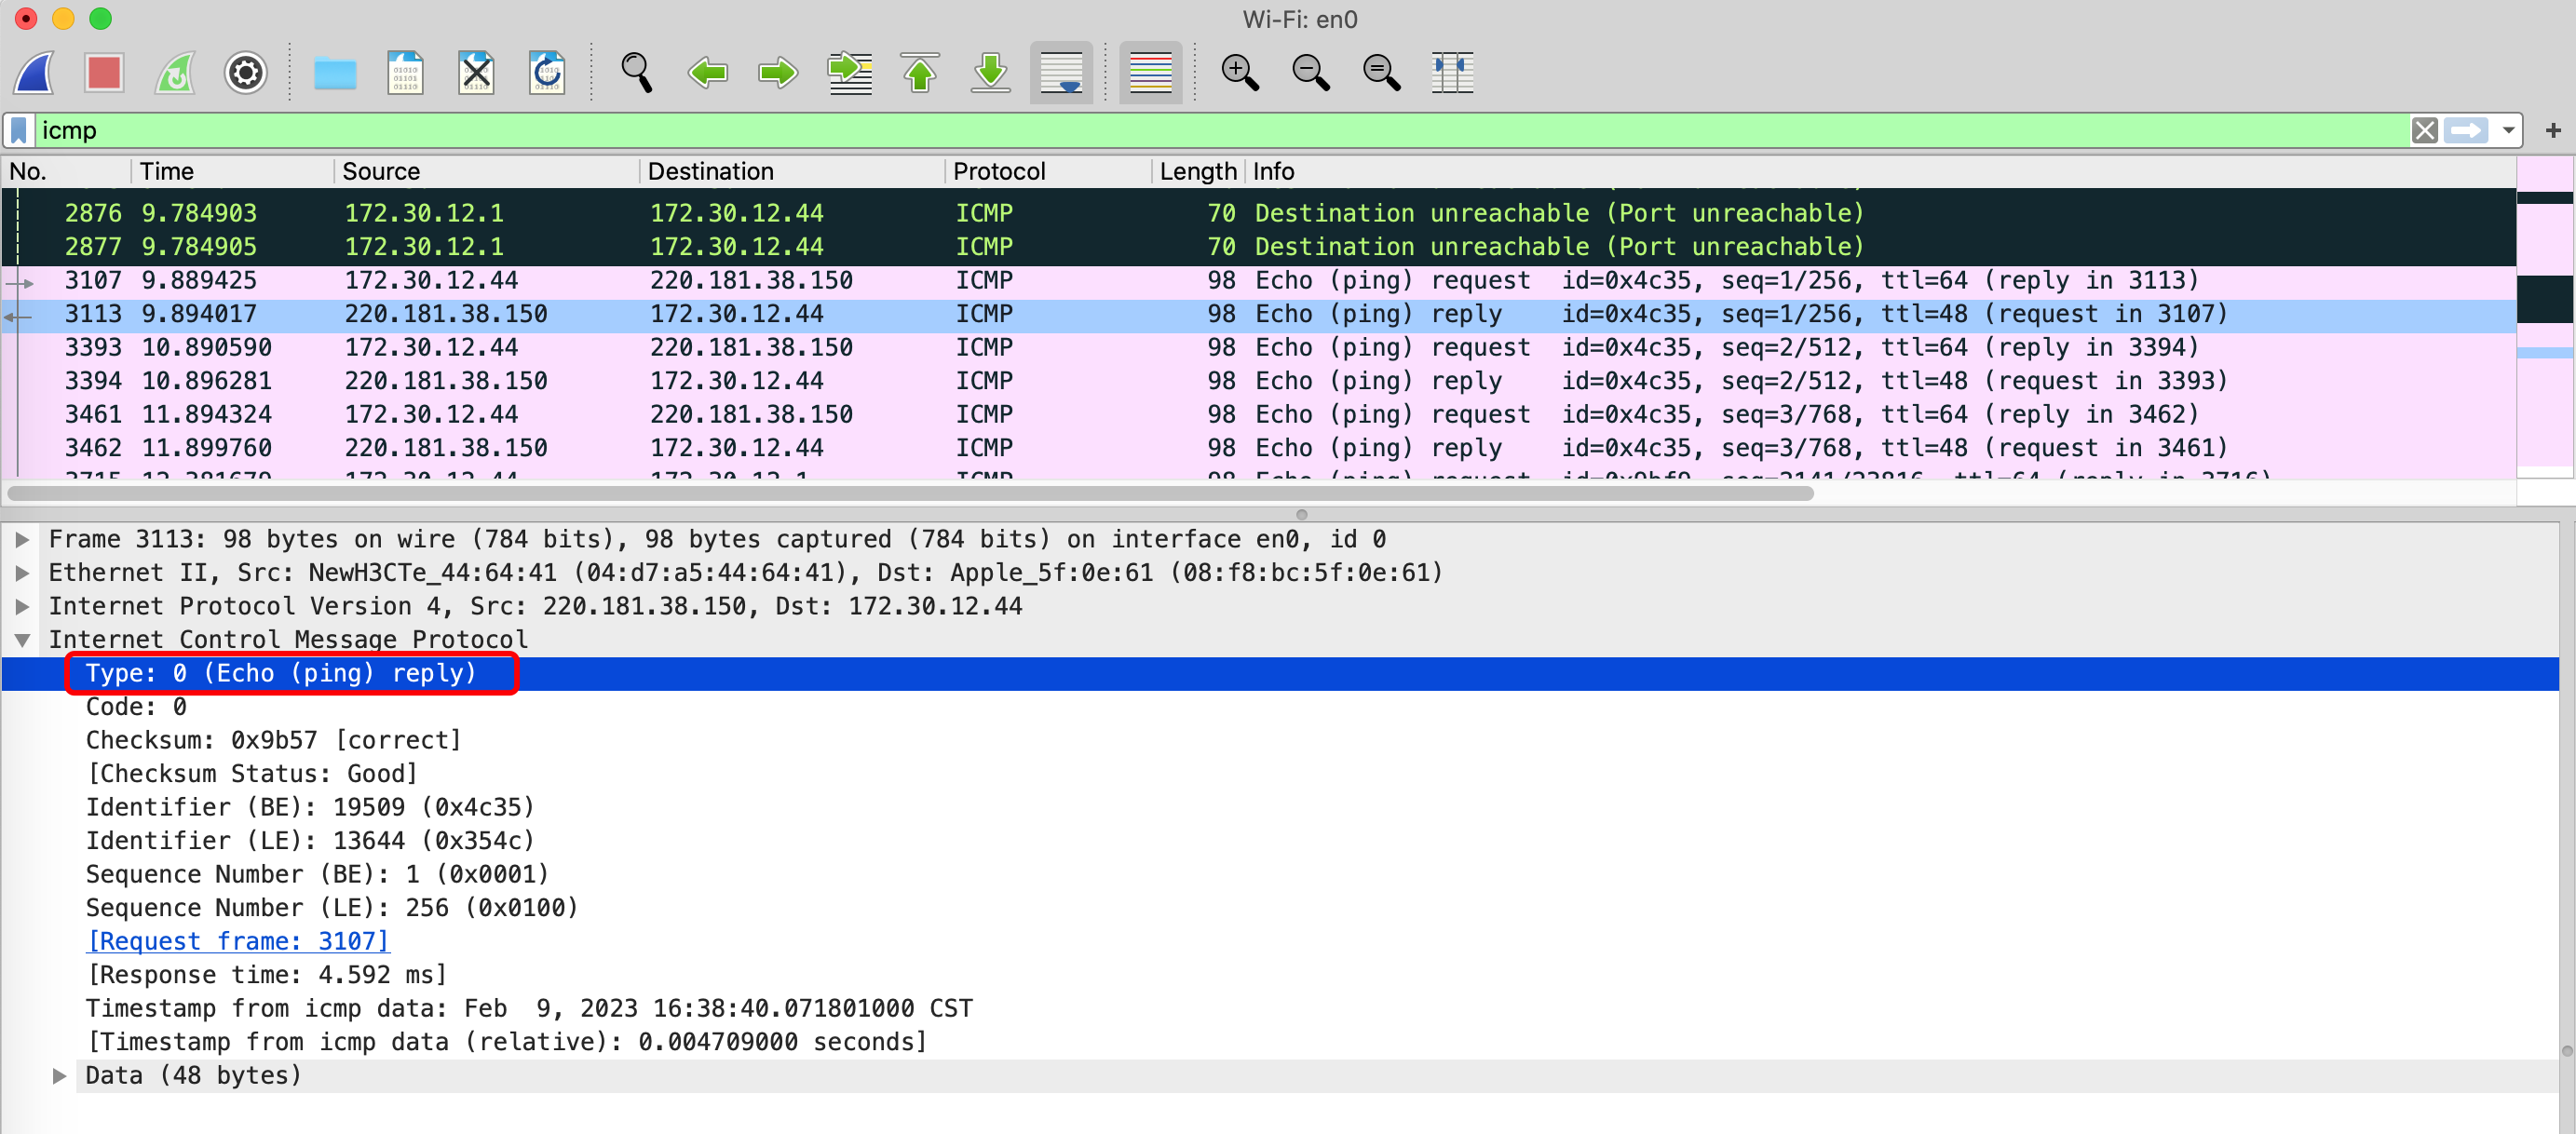Viewport: 2576px width, 1134px height.
Task: Go to specified packet icon
Action: (x=850, y=72)
